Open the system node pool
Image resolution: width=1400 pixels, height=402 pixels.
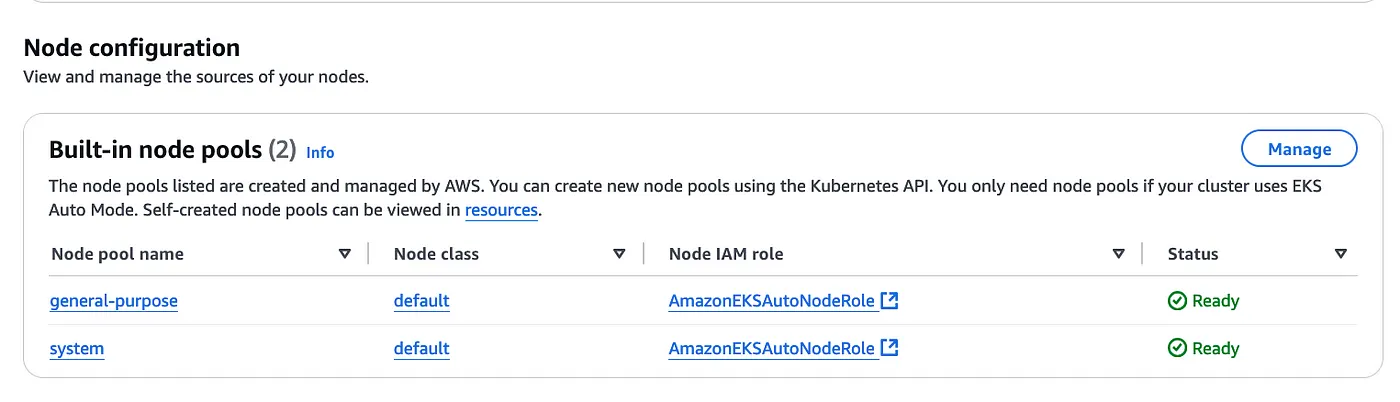point(77,348)
